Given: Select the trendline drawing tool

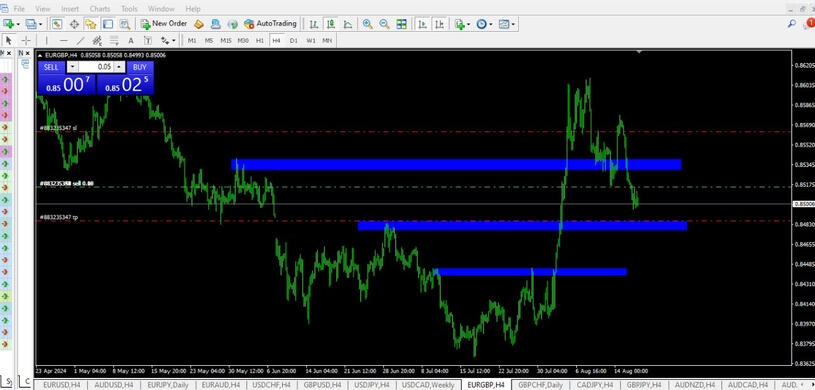Looking at the screenshot, I should [x=81, y=40].
